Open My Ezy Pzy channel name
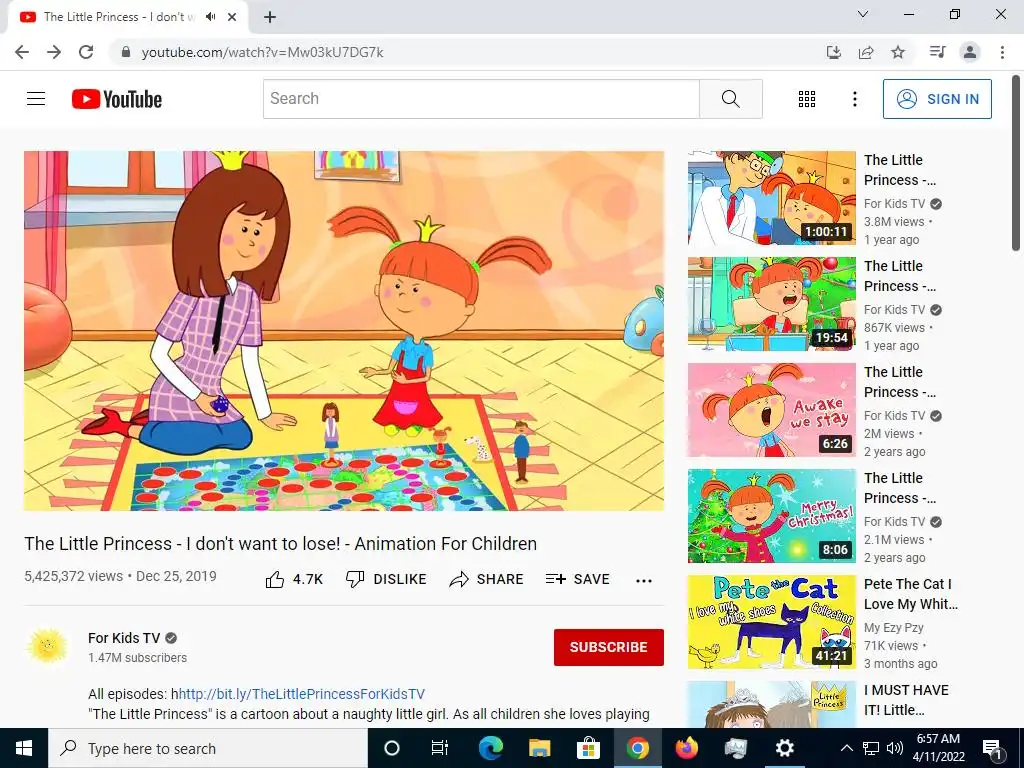 (893, 628)
